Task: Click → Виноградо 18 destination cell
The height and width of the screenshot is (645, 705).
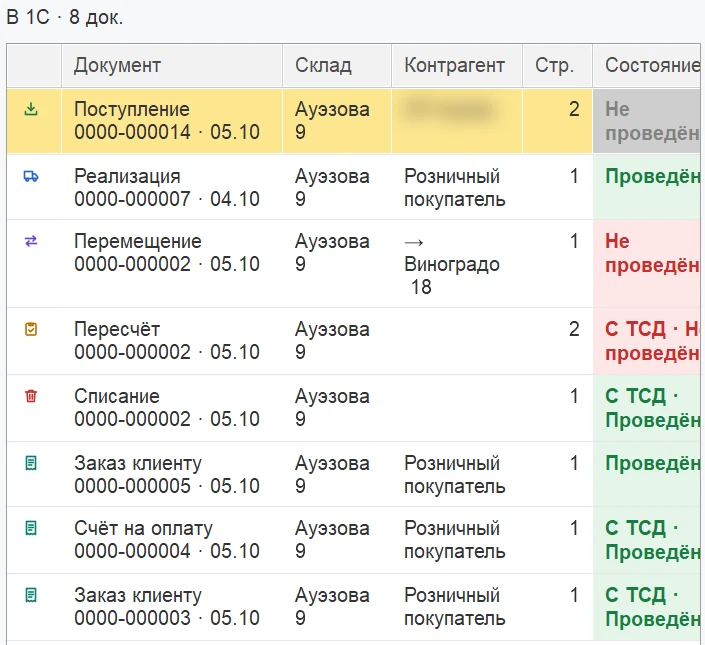Action: 452,264
